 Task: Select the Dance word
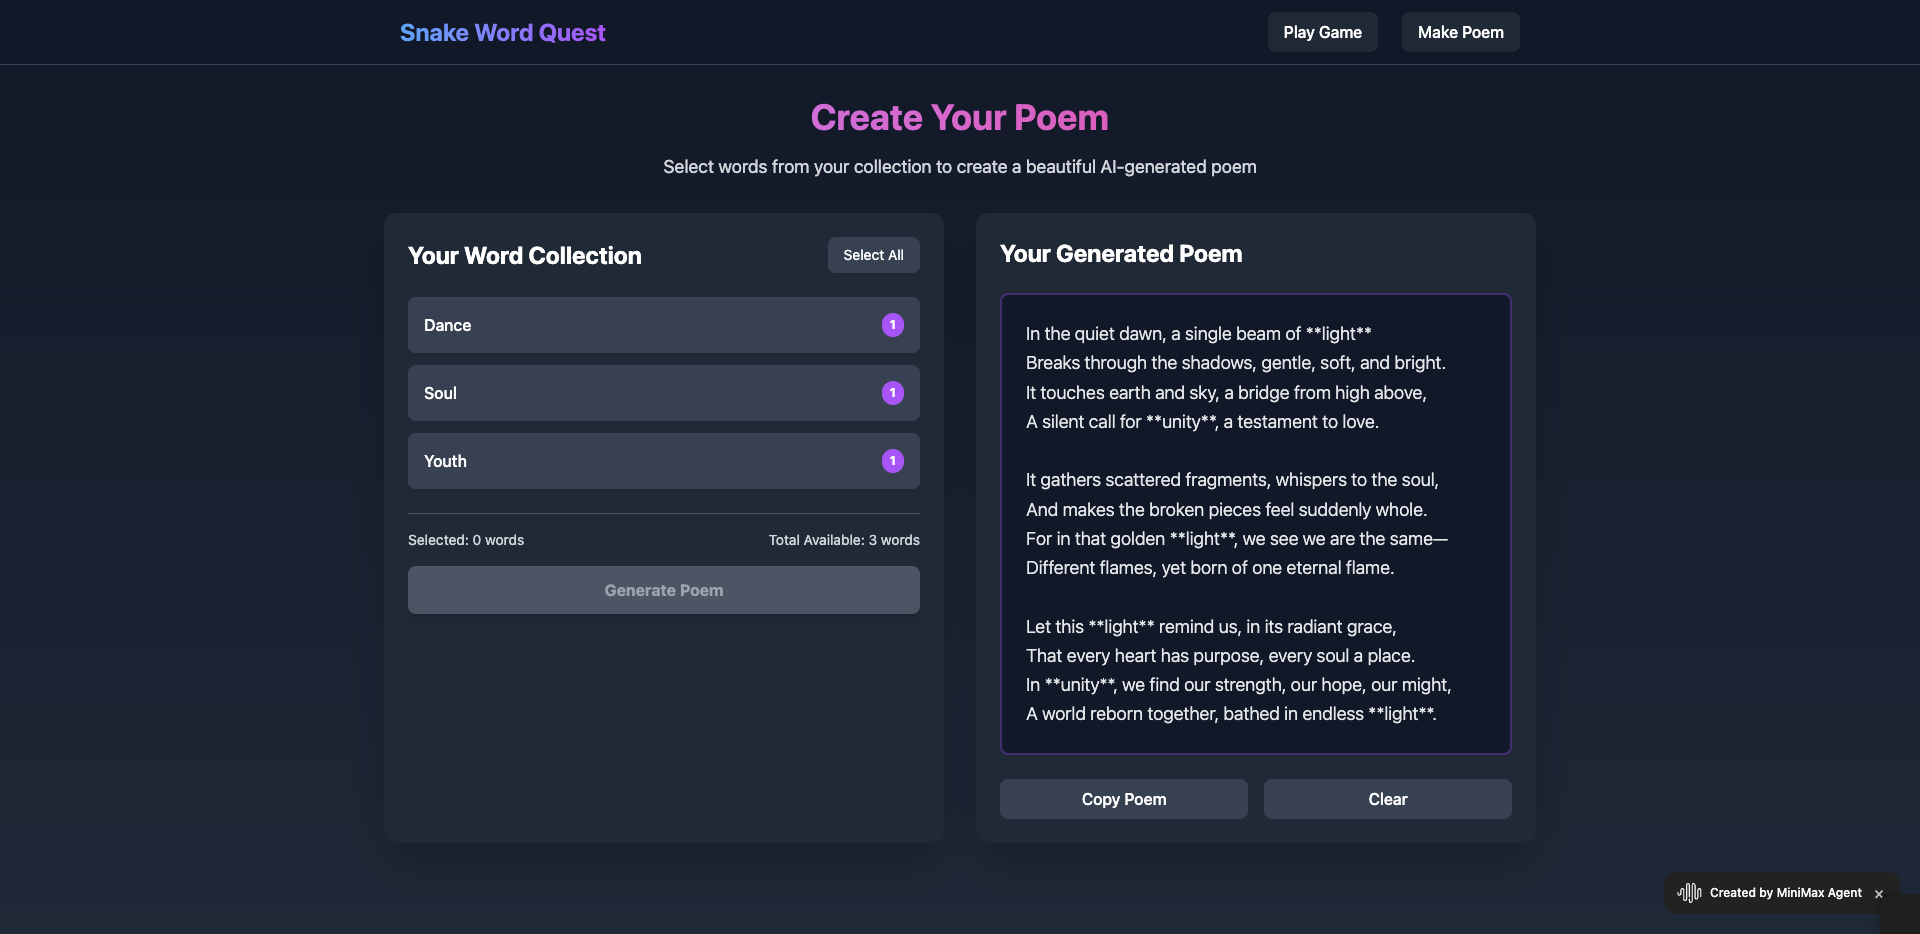(x=640, y=325)
